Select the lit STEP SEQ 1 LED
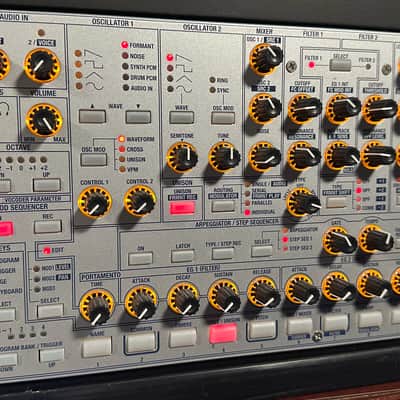 [285, 239]
